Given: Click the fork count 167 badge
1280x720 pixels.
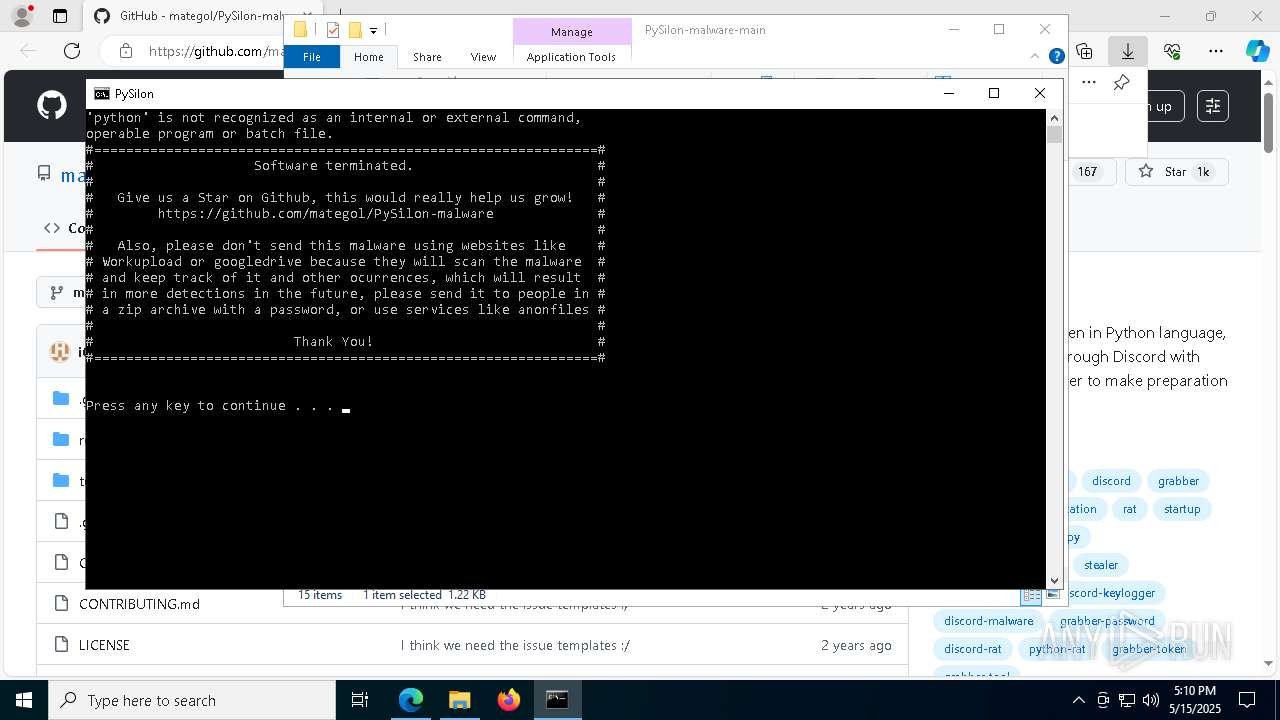Looking at the screenshot, I should (x=1087, y=172).
